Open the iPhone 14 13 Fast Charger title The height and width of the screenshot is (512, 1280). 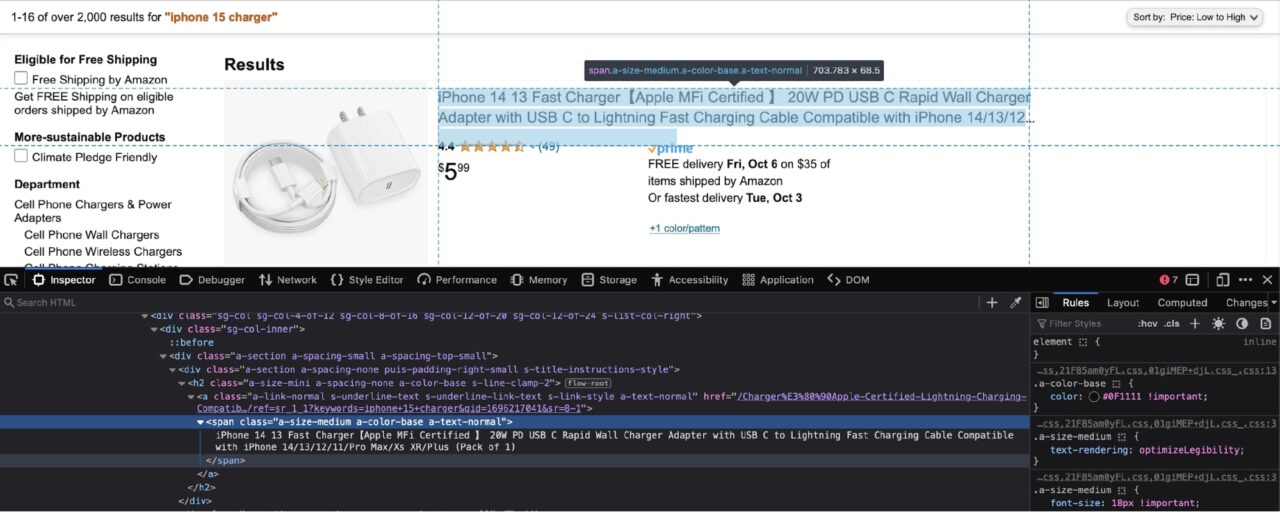tap(735, 107)
